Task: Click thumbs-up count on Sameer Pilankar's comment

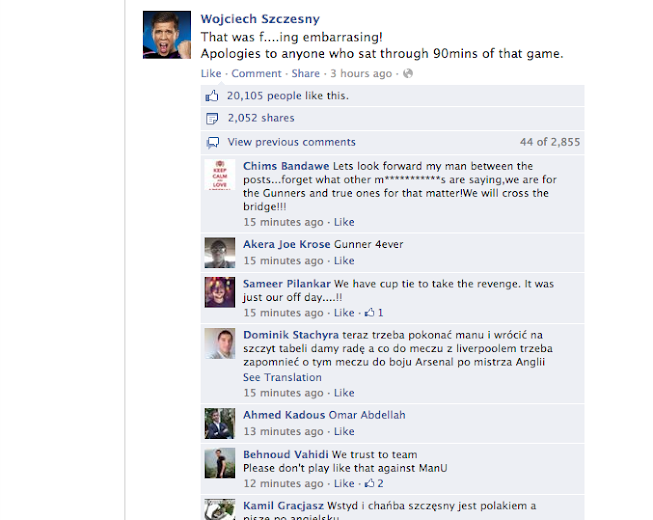Action: click(374, 313)
